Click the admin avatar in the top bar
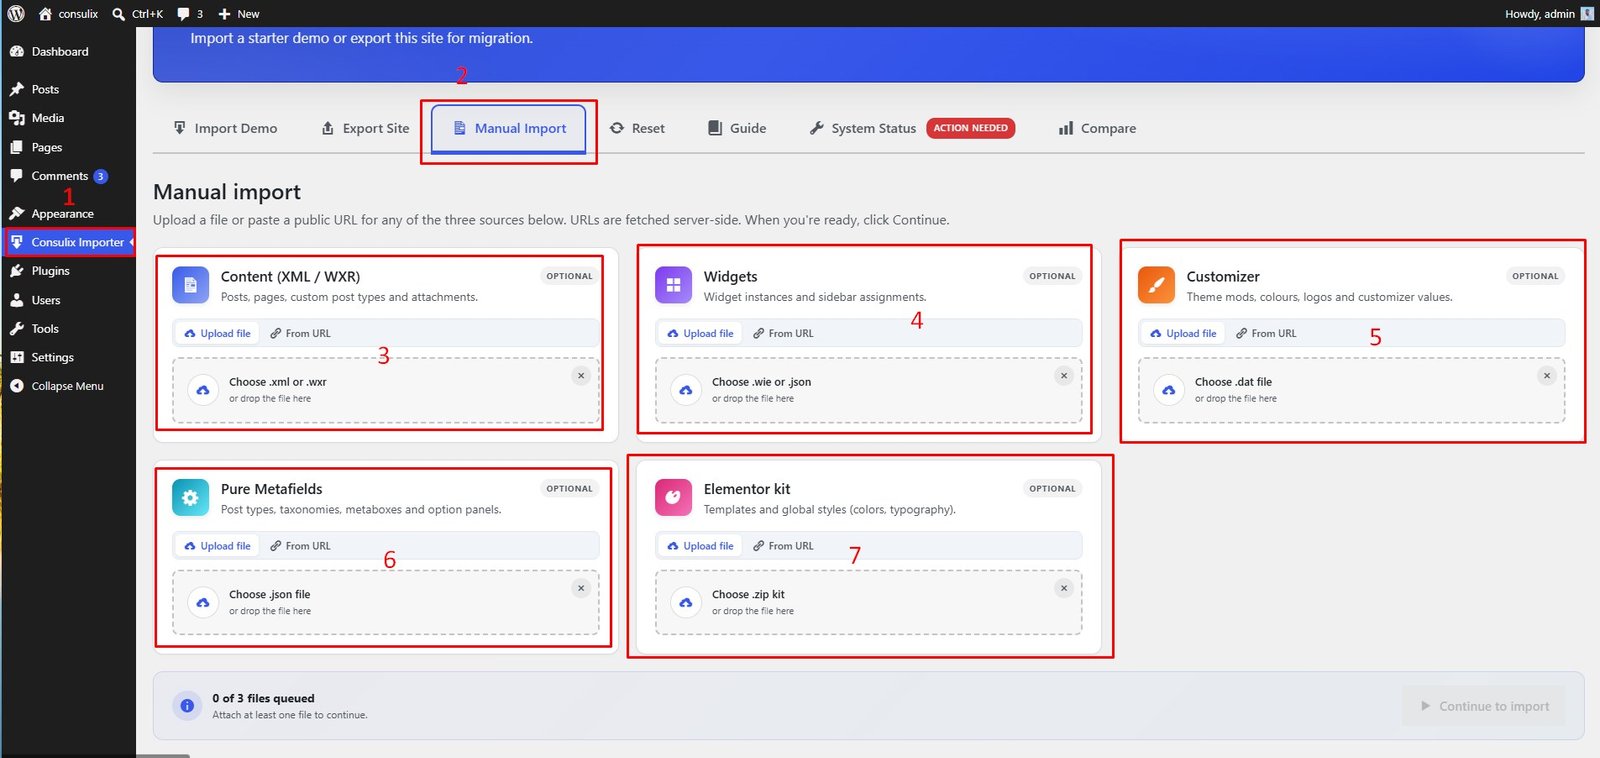 (1587, 14)
